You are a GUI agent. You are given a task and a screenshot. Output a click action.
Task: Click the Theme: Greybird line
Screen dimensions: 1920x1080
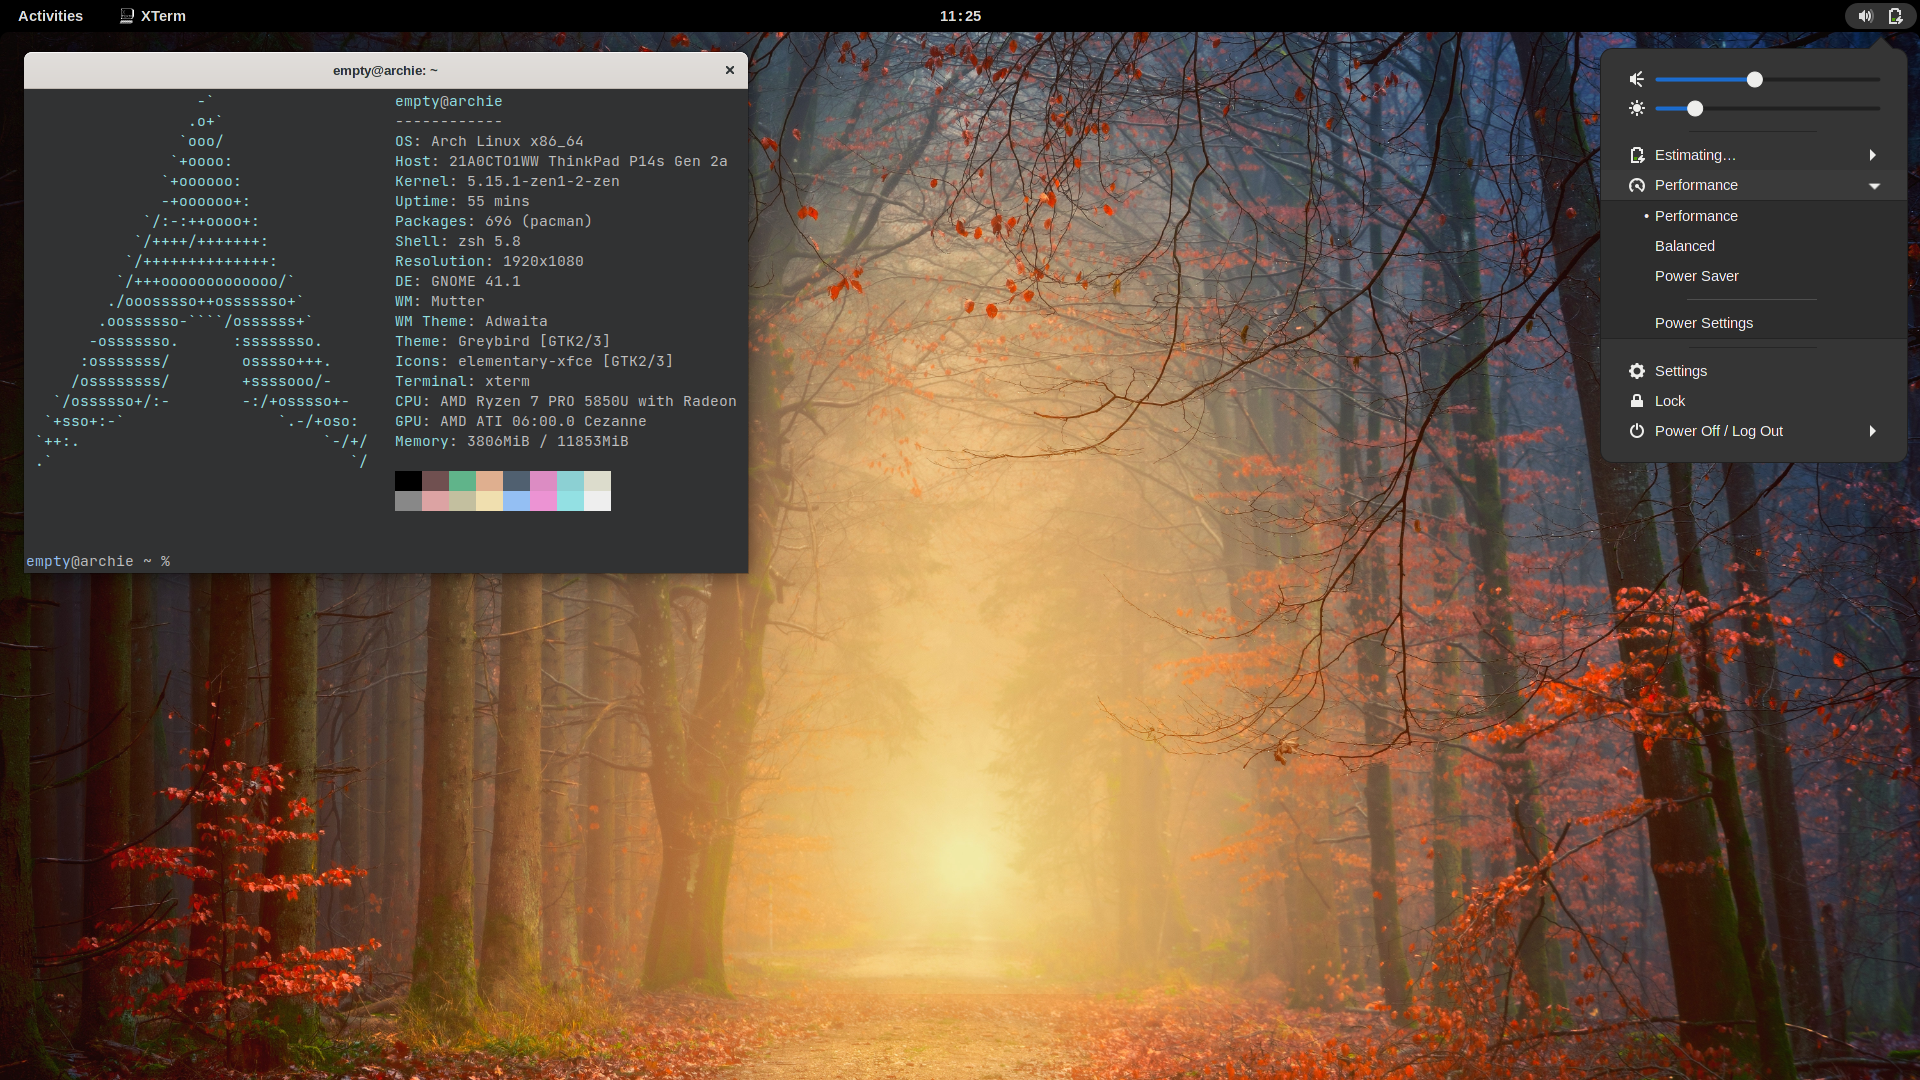pos(502,342)
